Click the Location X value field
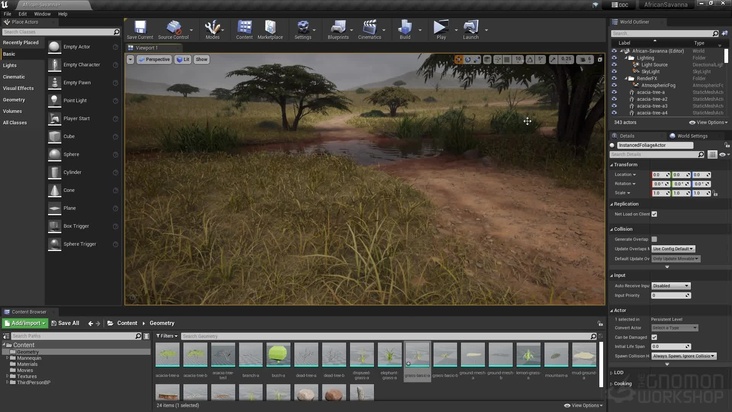Screen dimensions: 732x412 coord(661,175)
